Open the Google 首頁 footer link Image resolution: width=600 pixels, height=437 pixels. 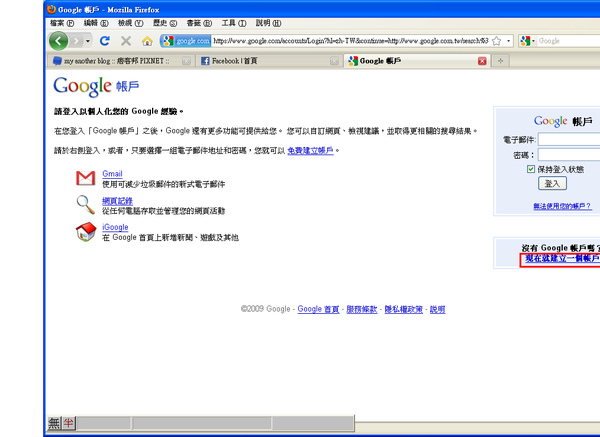coord(318,309)
